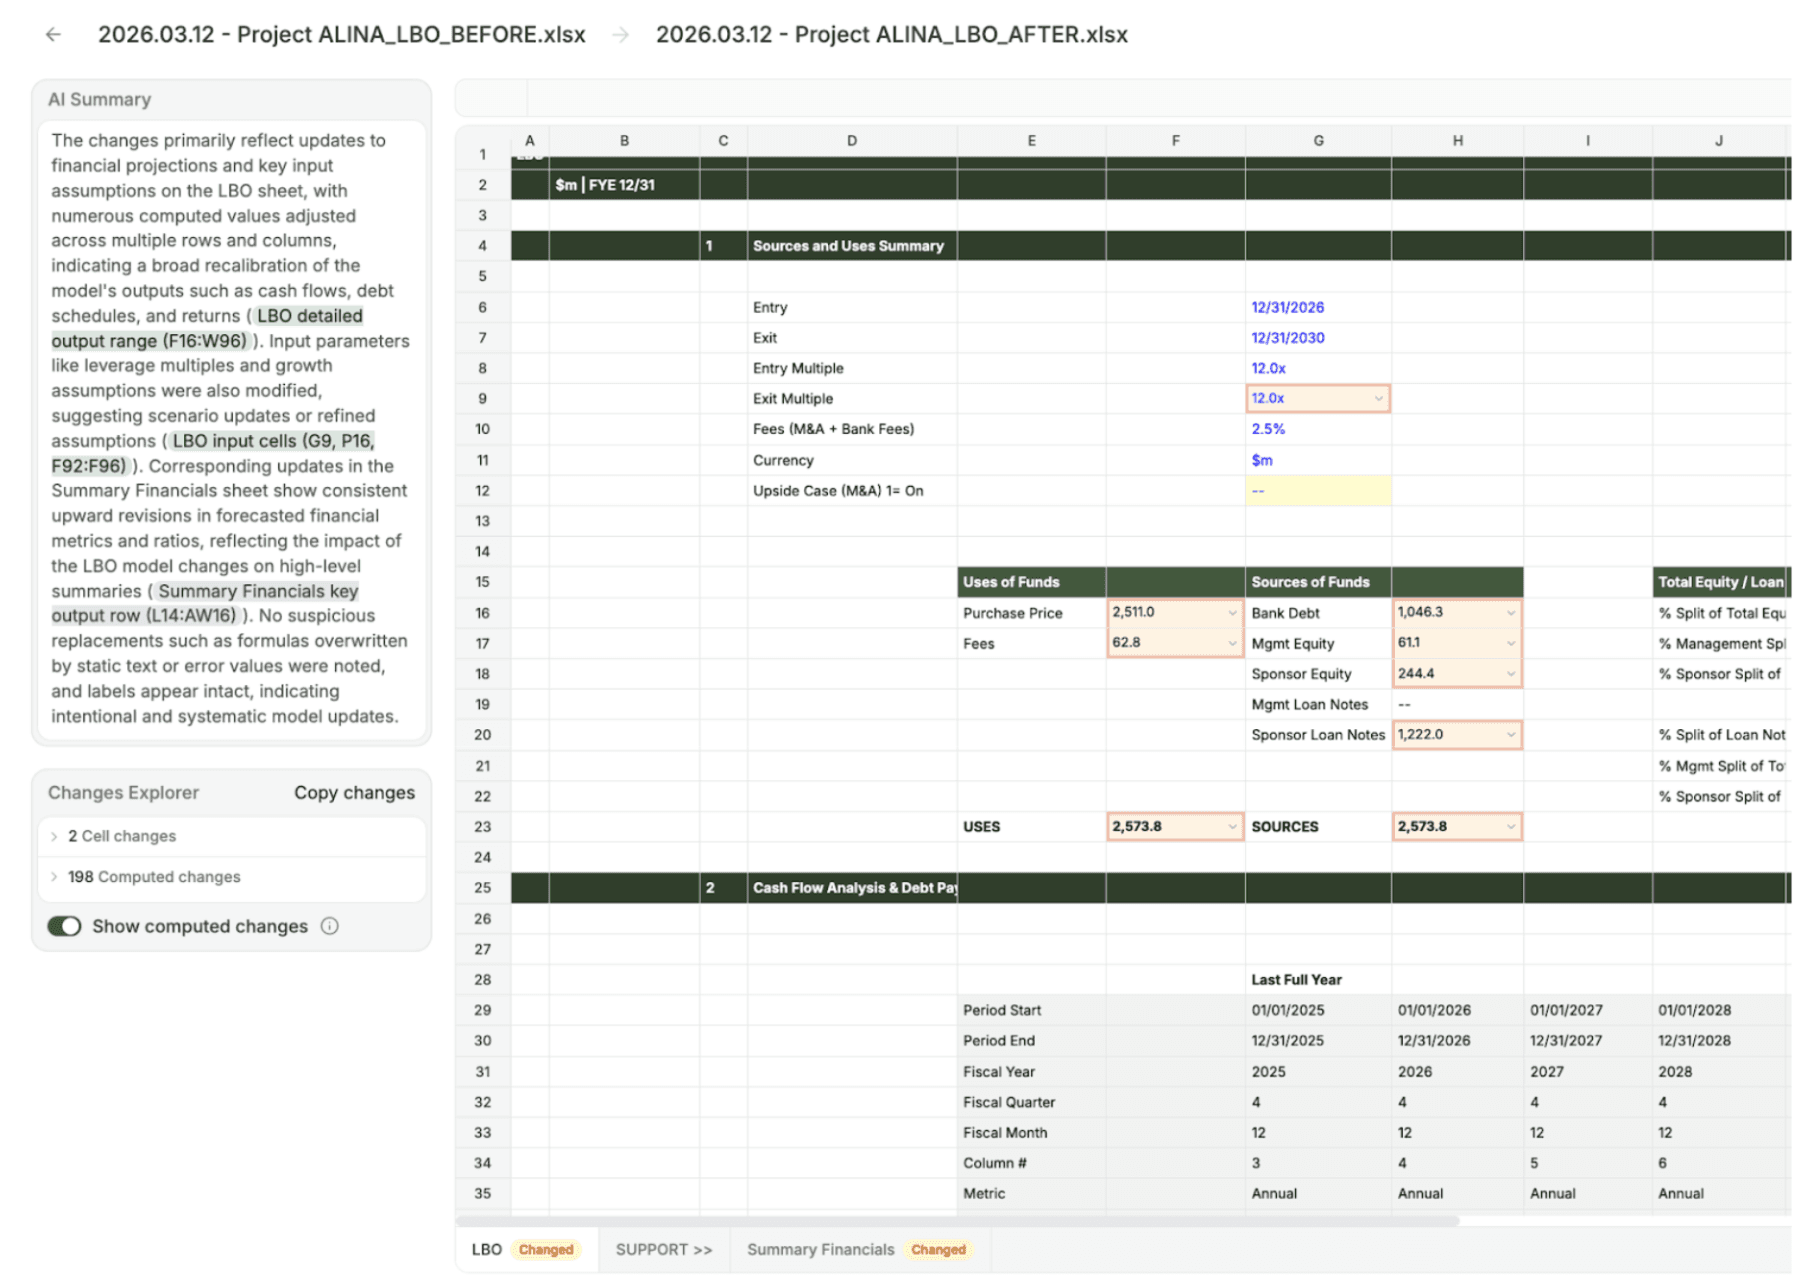This screenshot has width=1794, height=1282.
Task: Select the Metric label cell in row 35
Action: coord(1031,1194)
